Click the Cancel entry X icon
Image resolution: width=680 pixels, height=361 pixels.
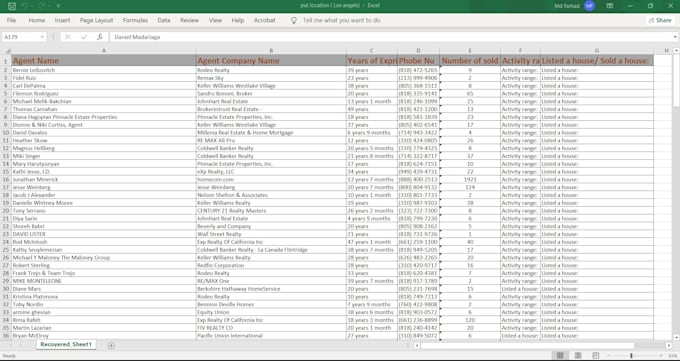68,37
